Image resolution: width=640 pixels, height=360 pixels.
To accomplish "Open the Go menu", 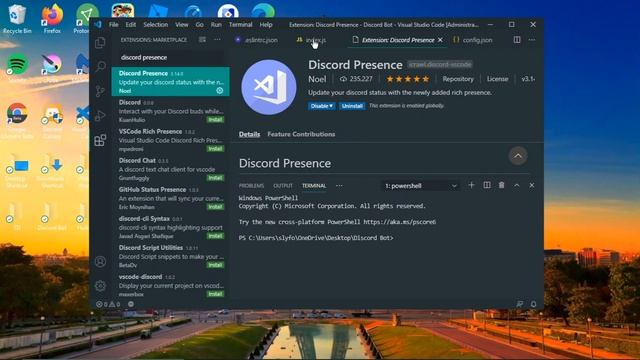I will (199, 24).
